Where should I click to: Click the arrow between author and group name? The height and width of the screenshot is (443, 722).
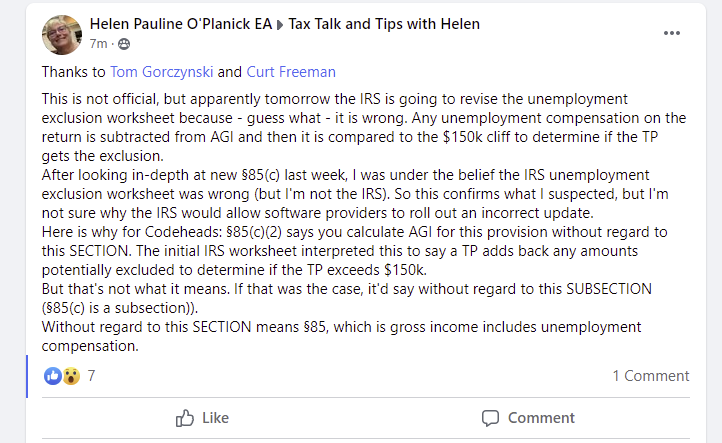[x=281, y=25]
